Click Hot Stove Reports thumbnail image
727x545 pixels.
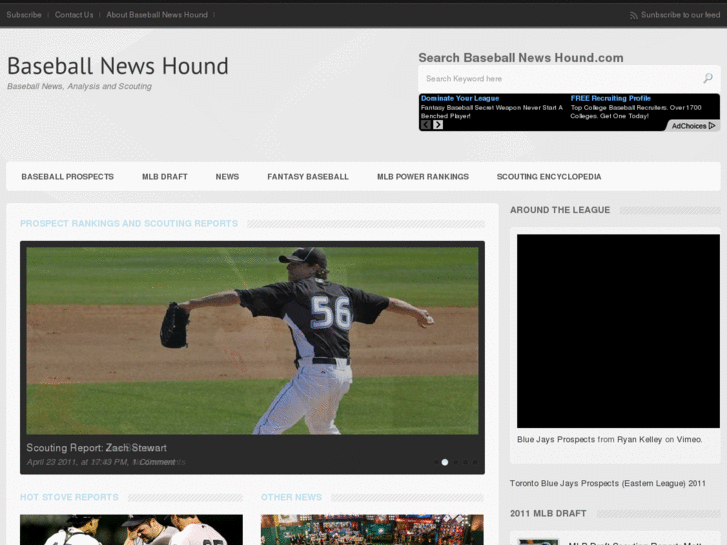pyautogui.click(x=131, y=530)
